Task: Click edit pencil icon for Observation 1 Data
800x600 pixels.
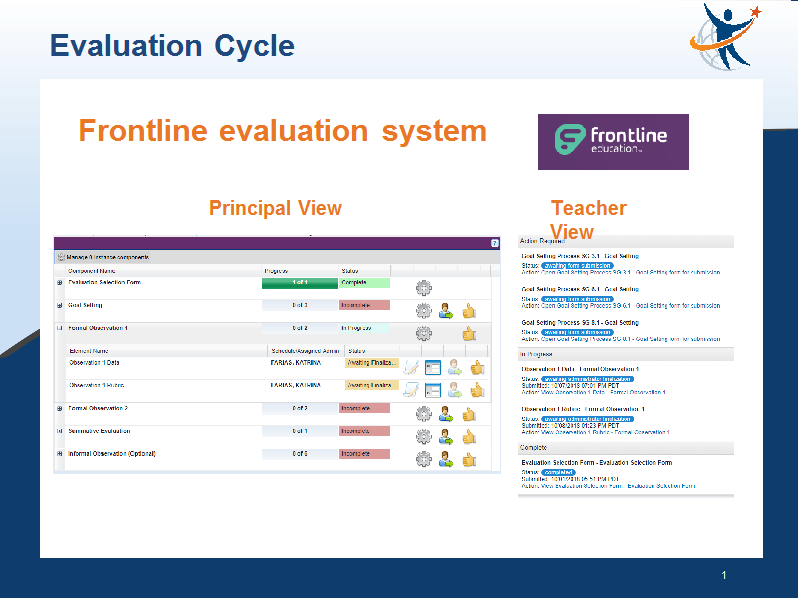Action: point(411,367)
